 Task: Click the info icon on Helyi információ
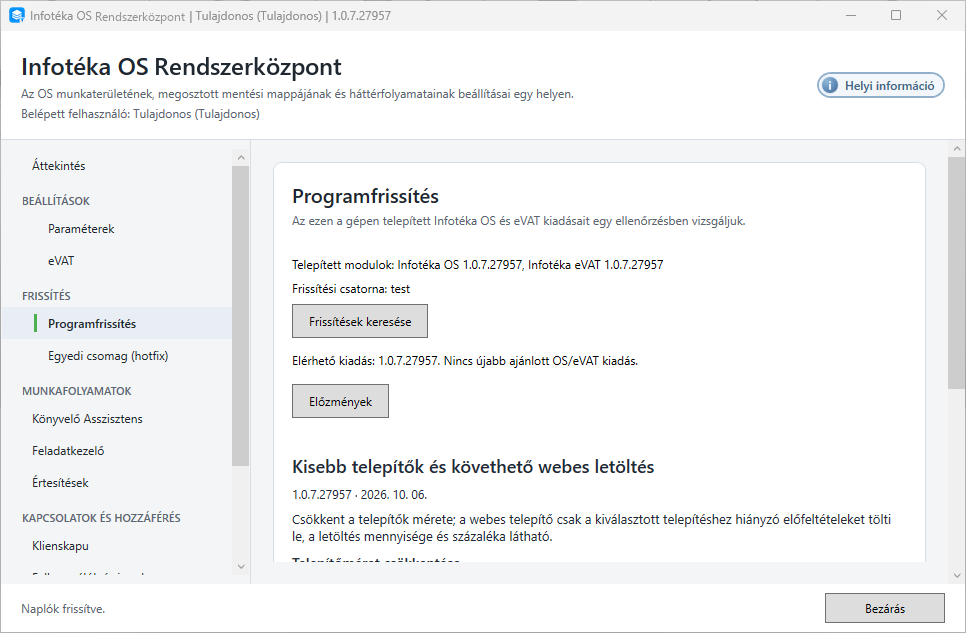coord(830,85)
